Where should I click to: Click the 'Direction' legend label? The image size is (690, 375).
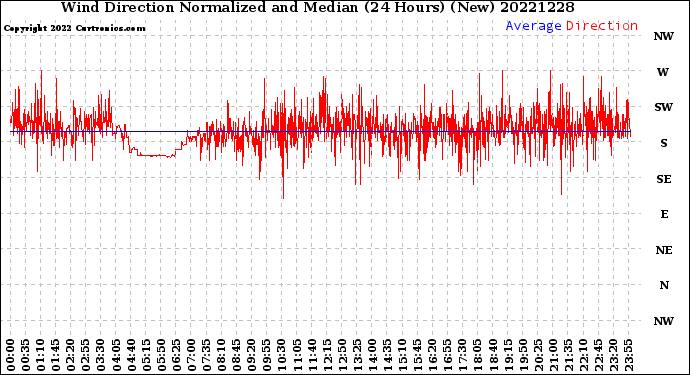pos(602,26)
